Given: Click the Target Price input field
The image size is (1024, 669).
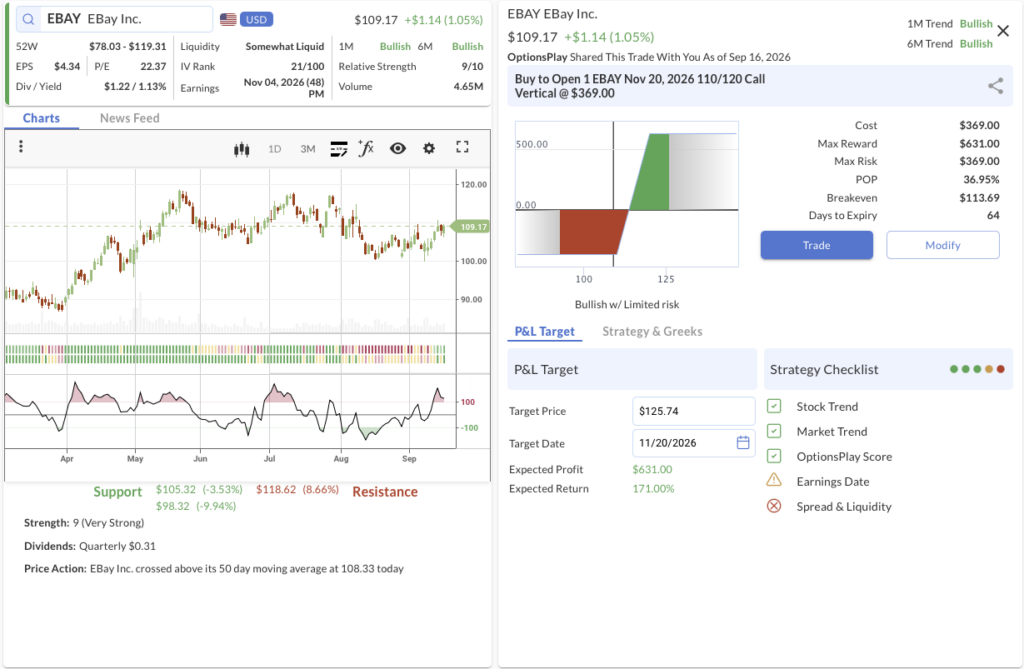Looking at the screenshot, I should click(694, 411).
